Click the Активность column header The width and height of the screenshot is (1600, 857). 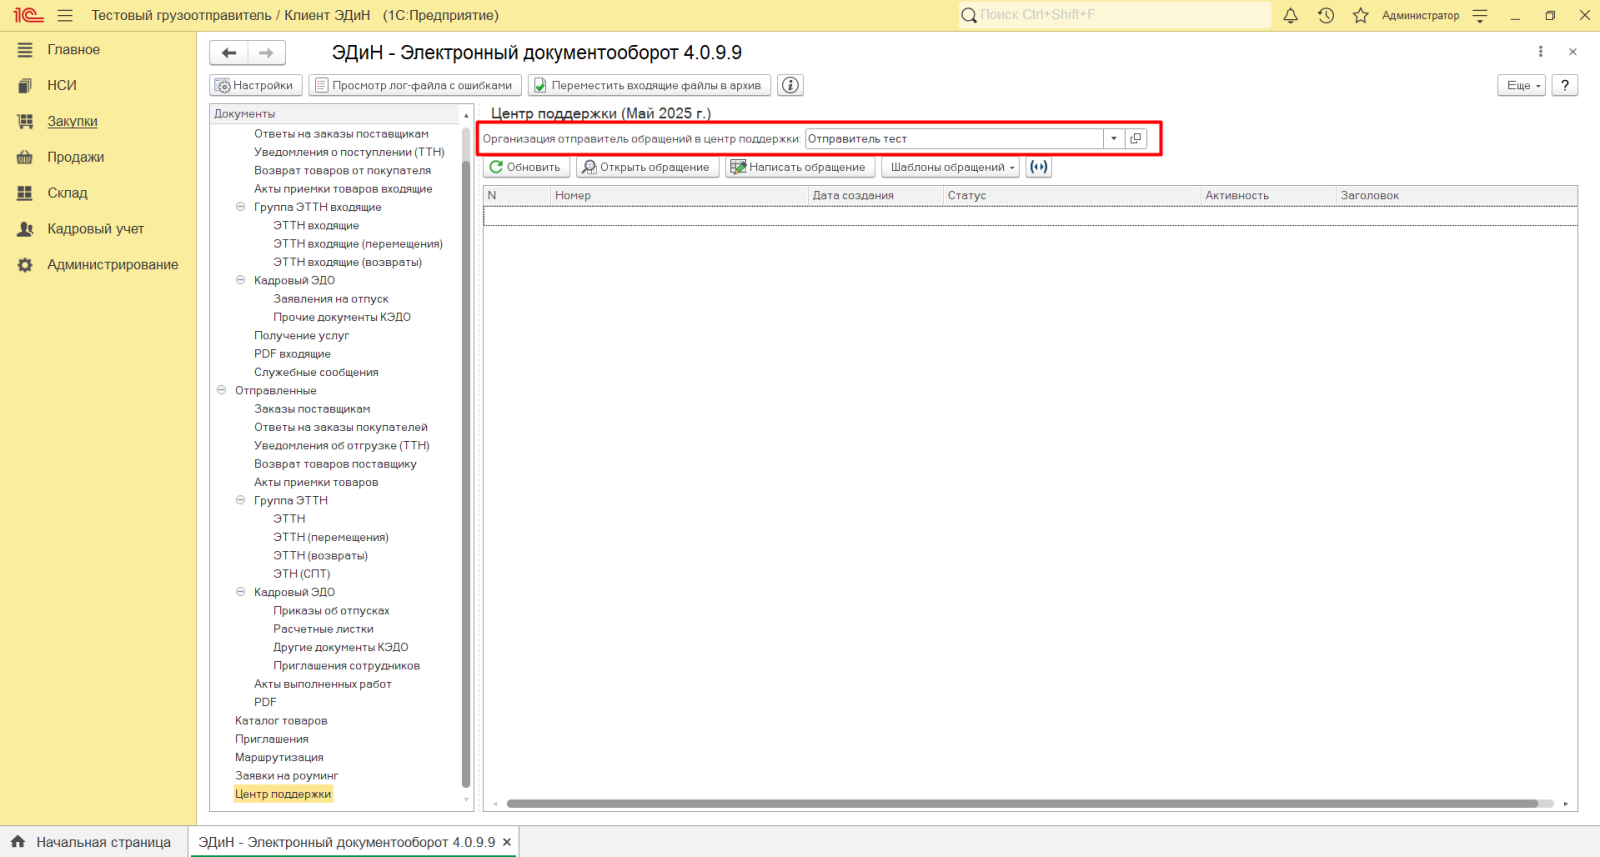1268,195
